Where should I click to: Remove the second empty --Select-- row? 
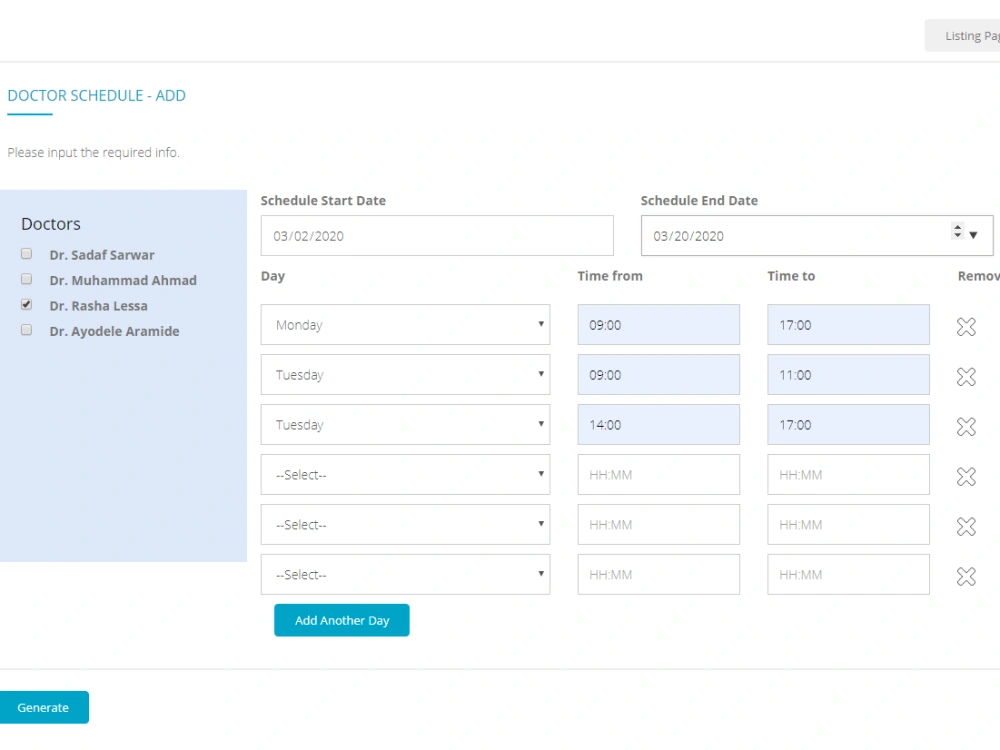pos(966,526)
